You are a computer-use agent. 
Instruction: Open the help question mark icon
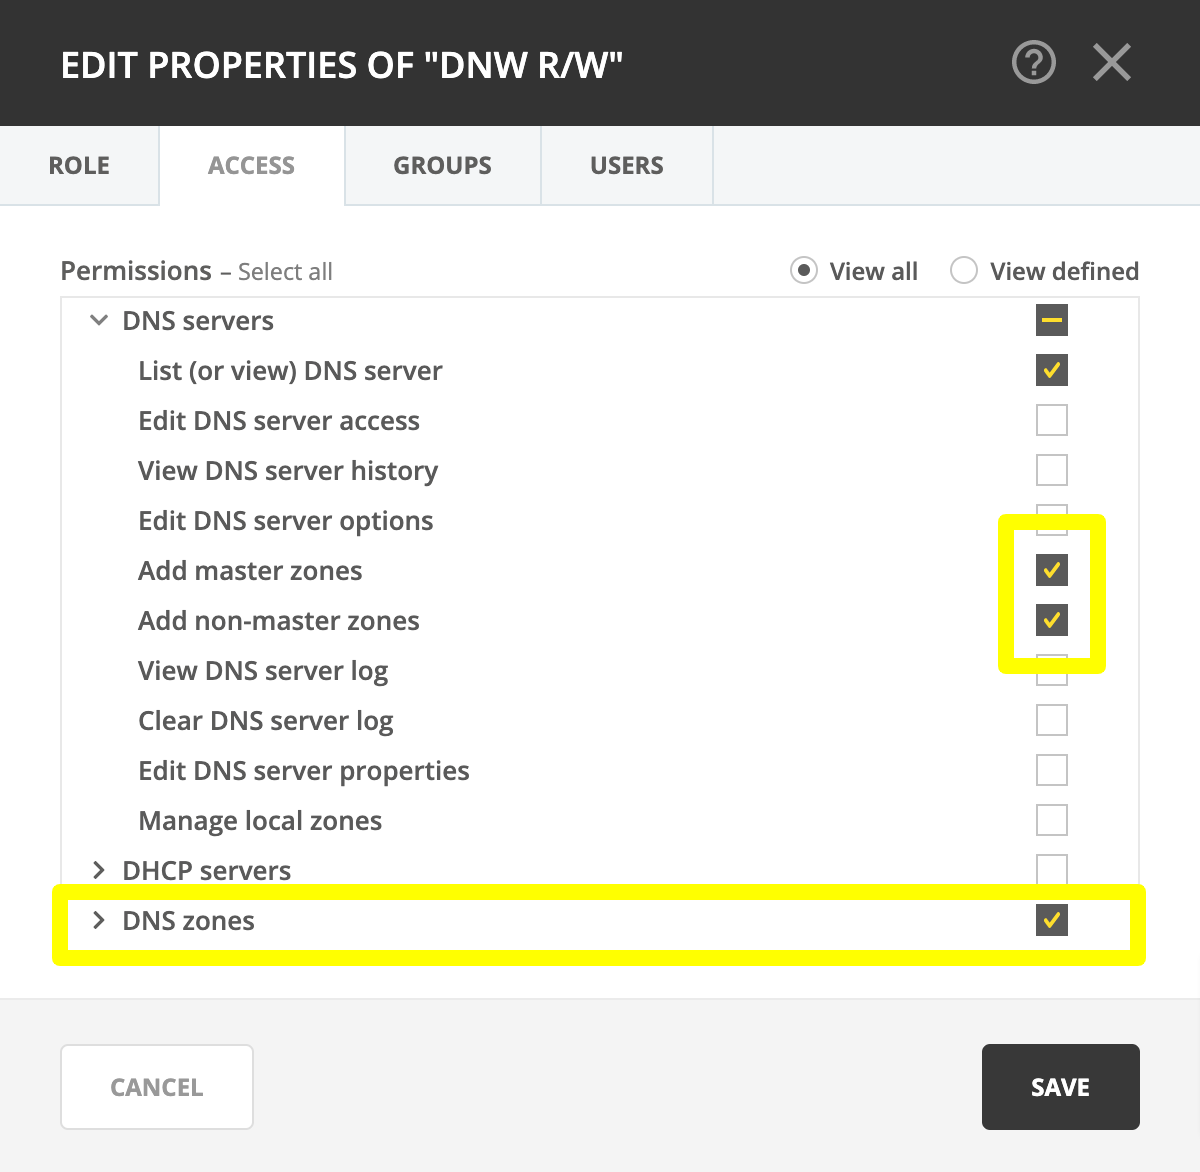pyautogui.click(x=1033, y=63)
